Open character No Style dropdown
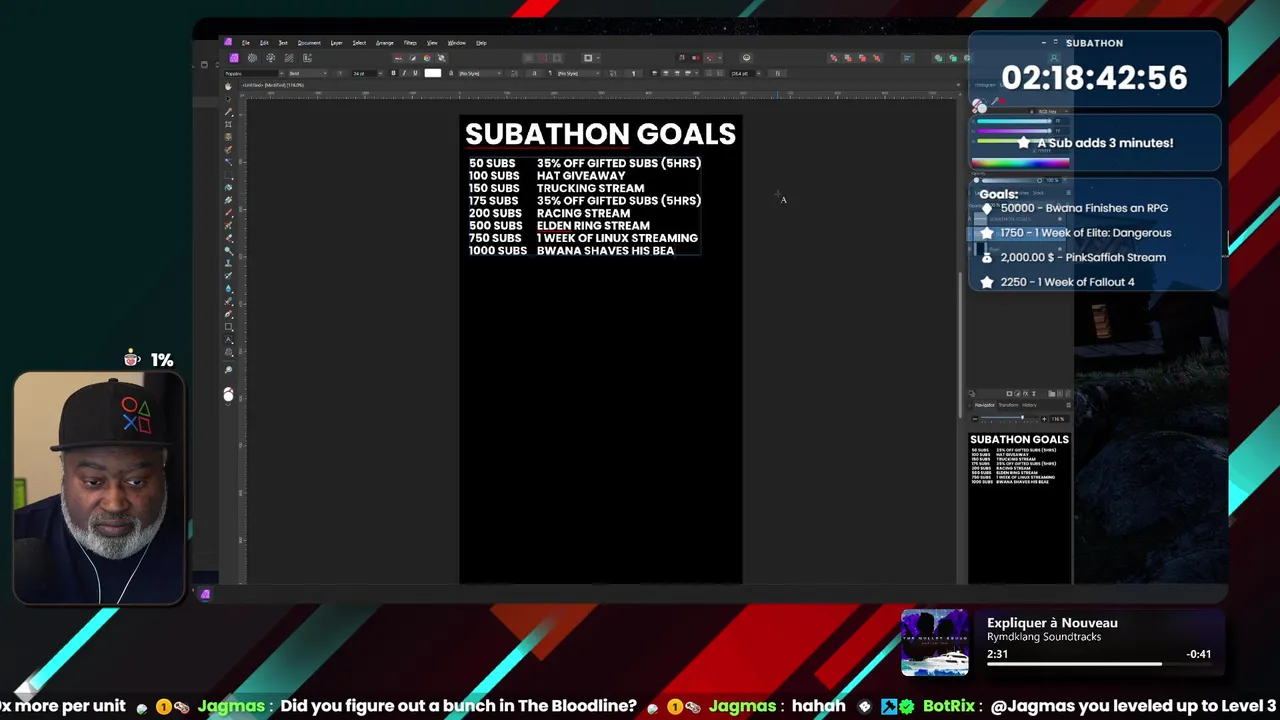 pos(480,73)
